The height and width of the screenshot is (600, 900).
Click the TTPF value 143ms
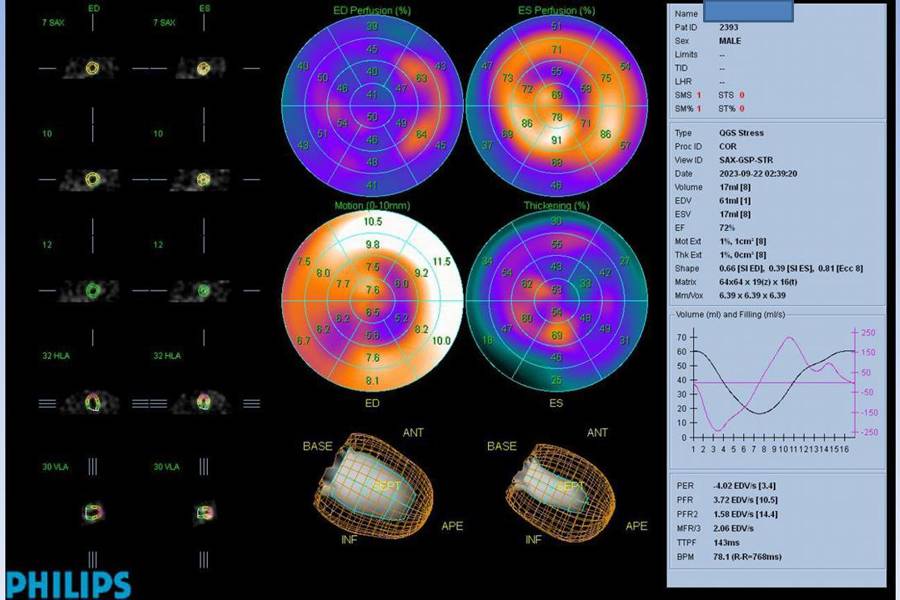726,543
